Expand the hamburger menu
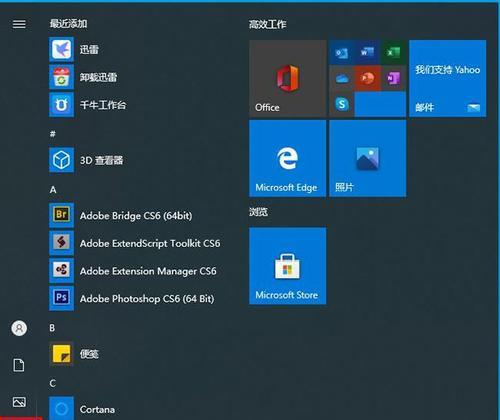Screen dimensions: 500x420 [19, 24]
